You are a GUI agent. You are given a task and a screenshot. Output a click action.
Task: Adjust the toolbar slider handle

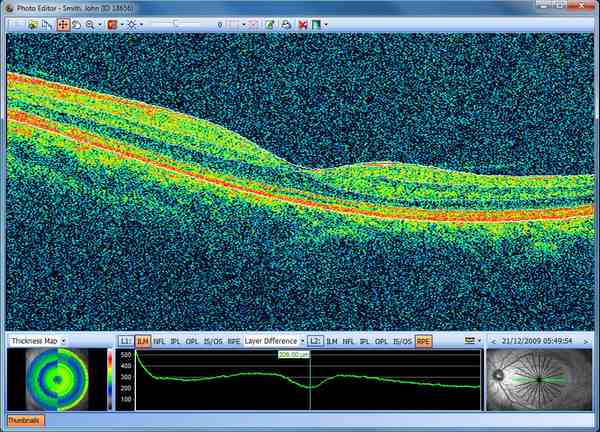tap(176, 24)
